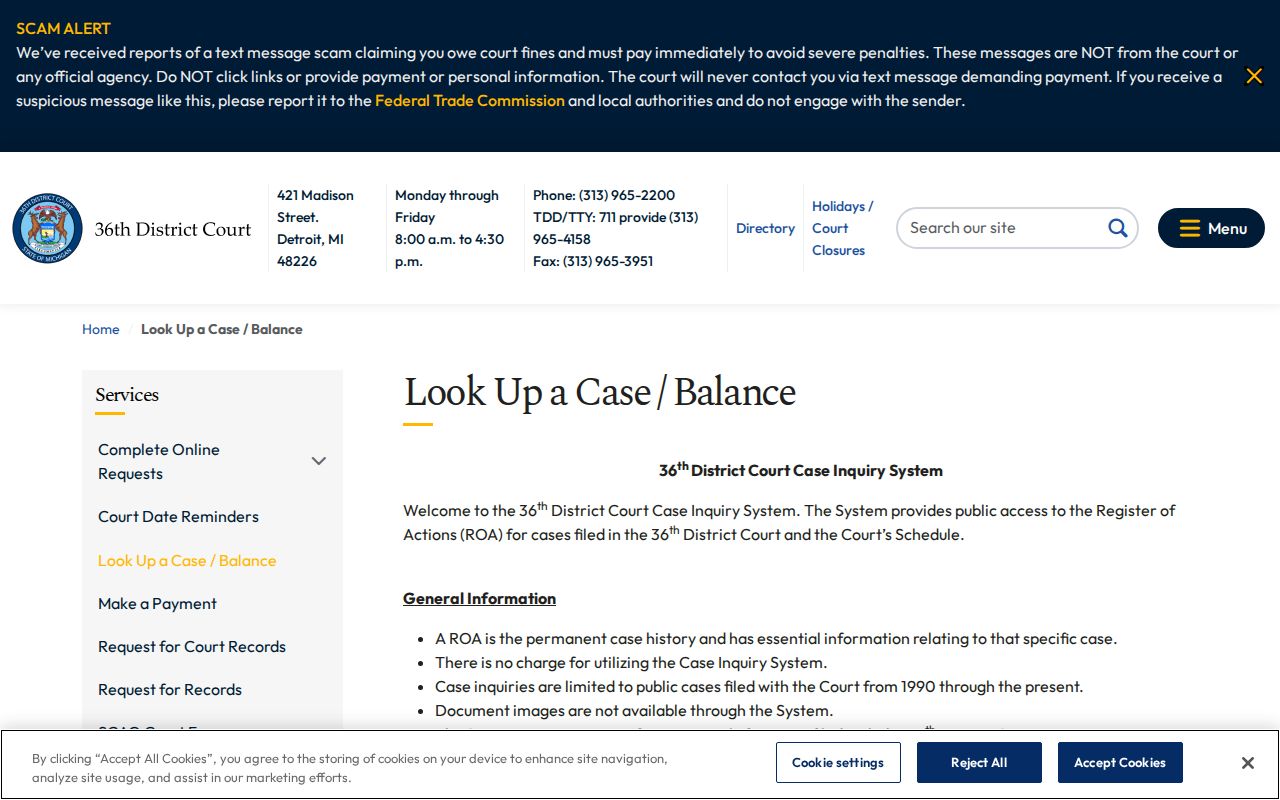Click Fax: (313) 965-3951 text
1280x800 pixels.
click(593, 261)
